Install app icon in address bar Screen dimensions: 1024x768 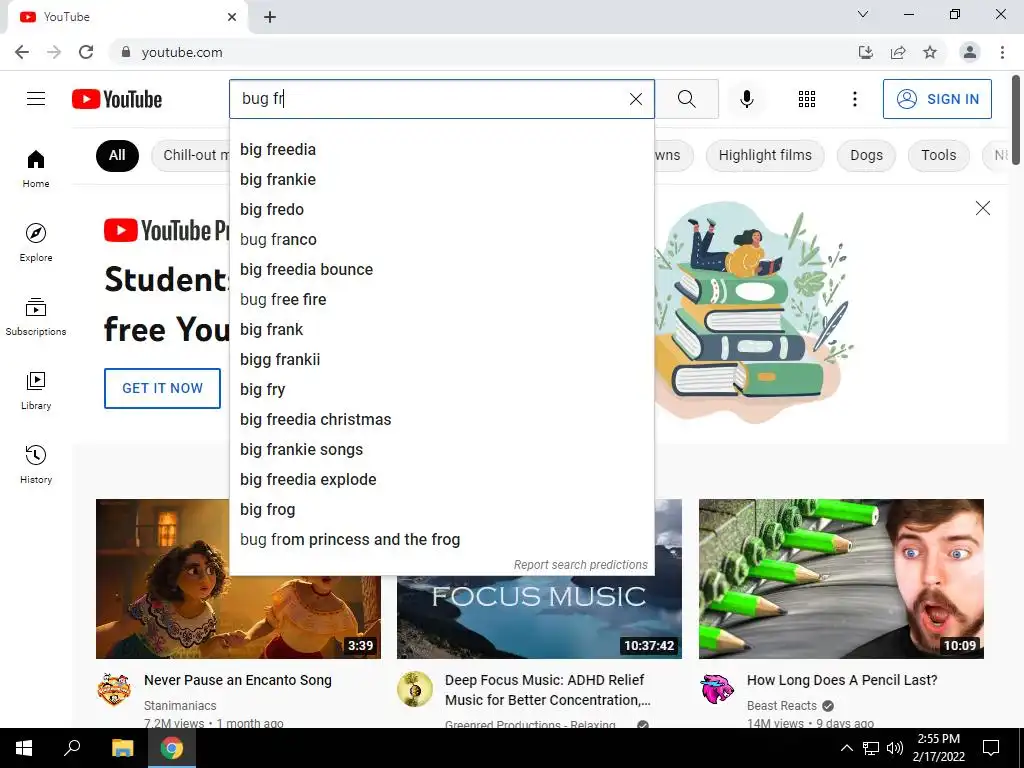coord(866,52)
